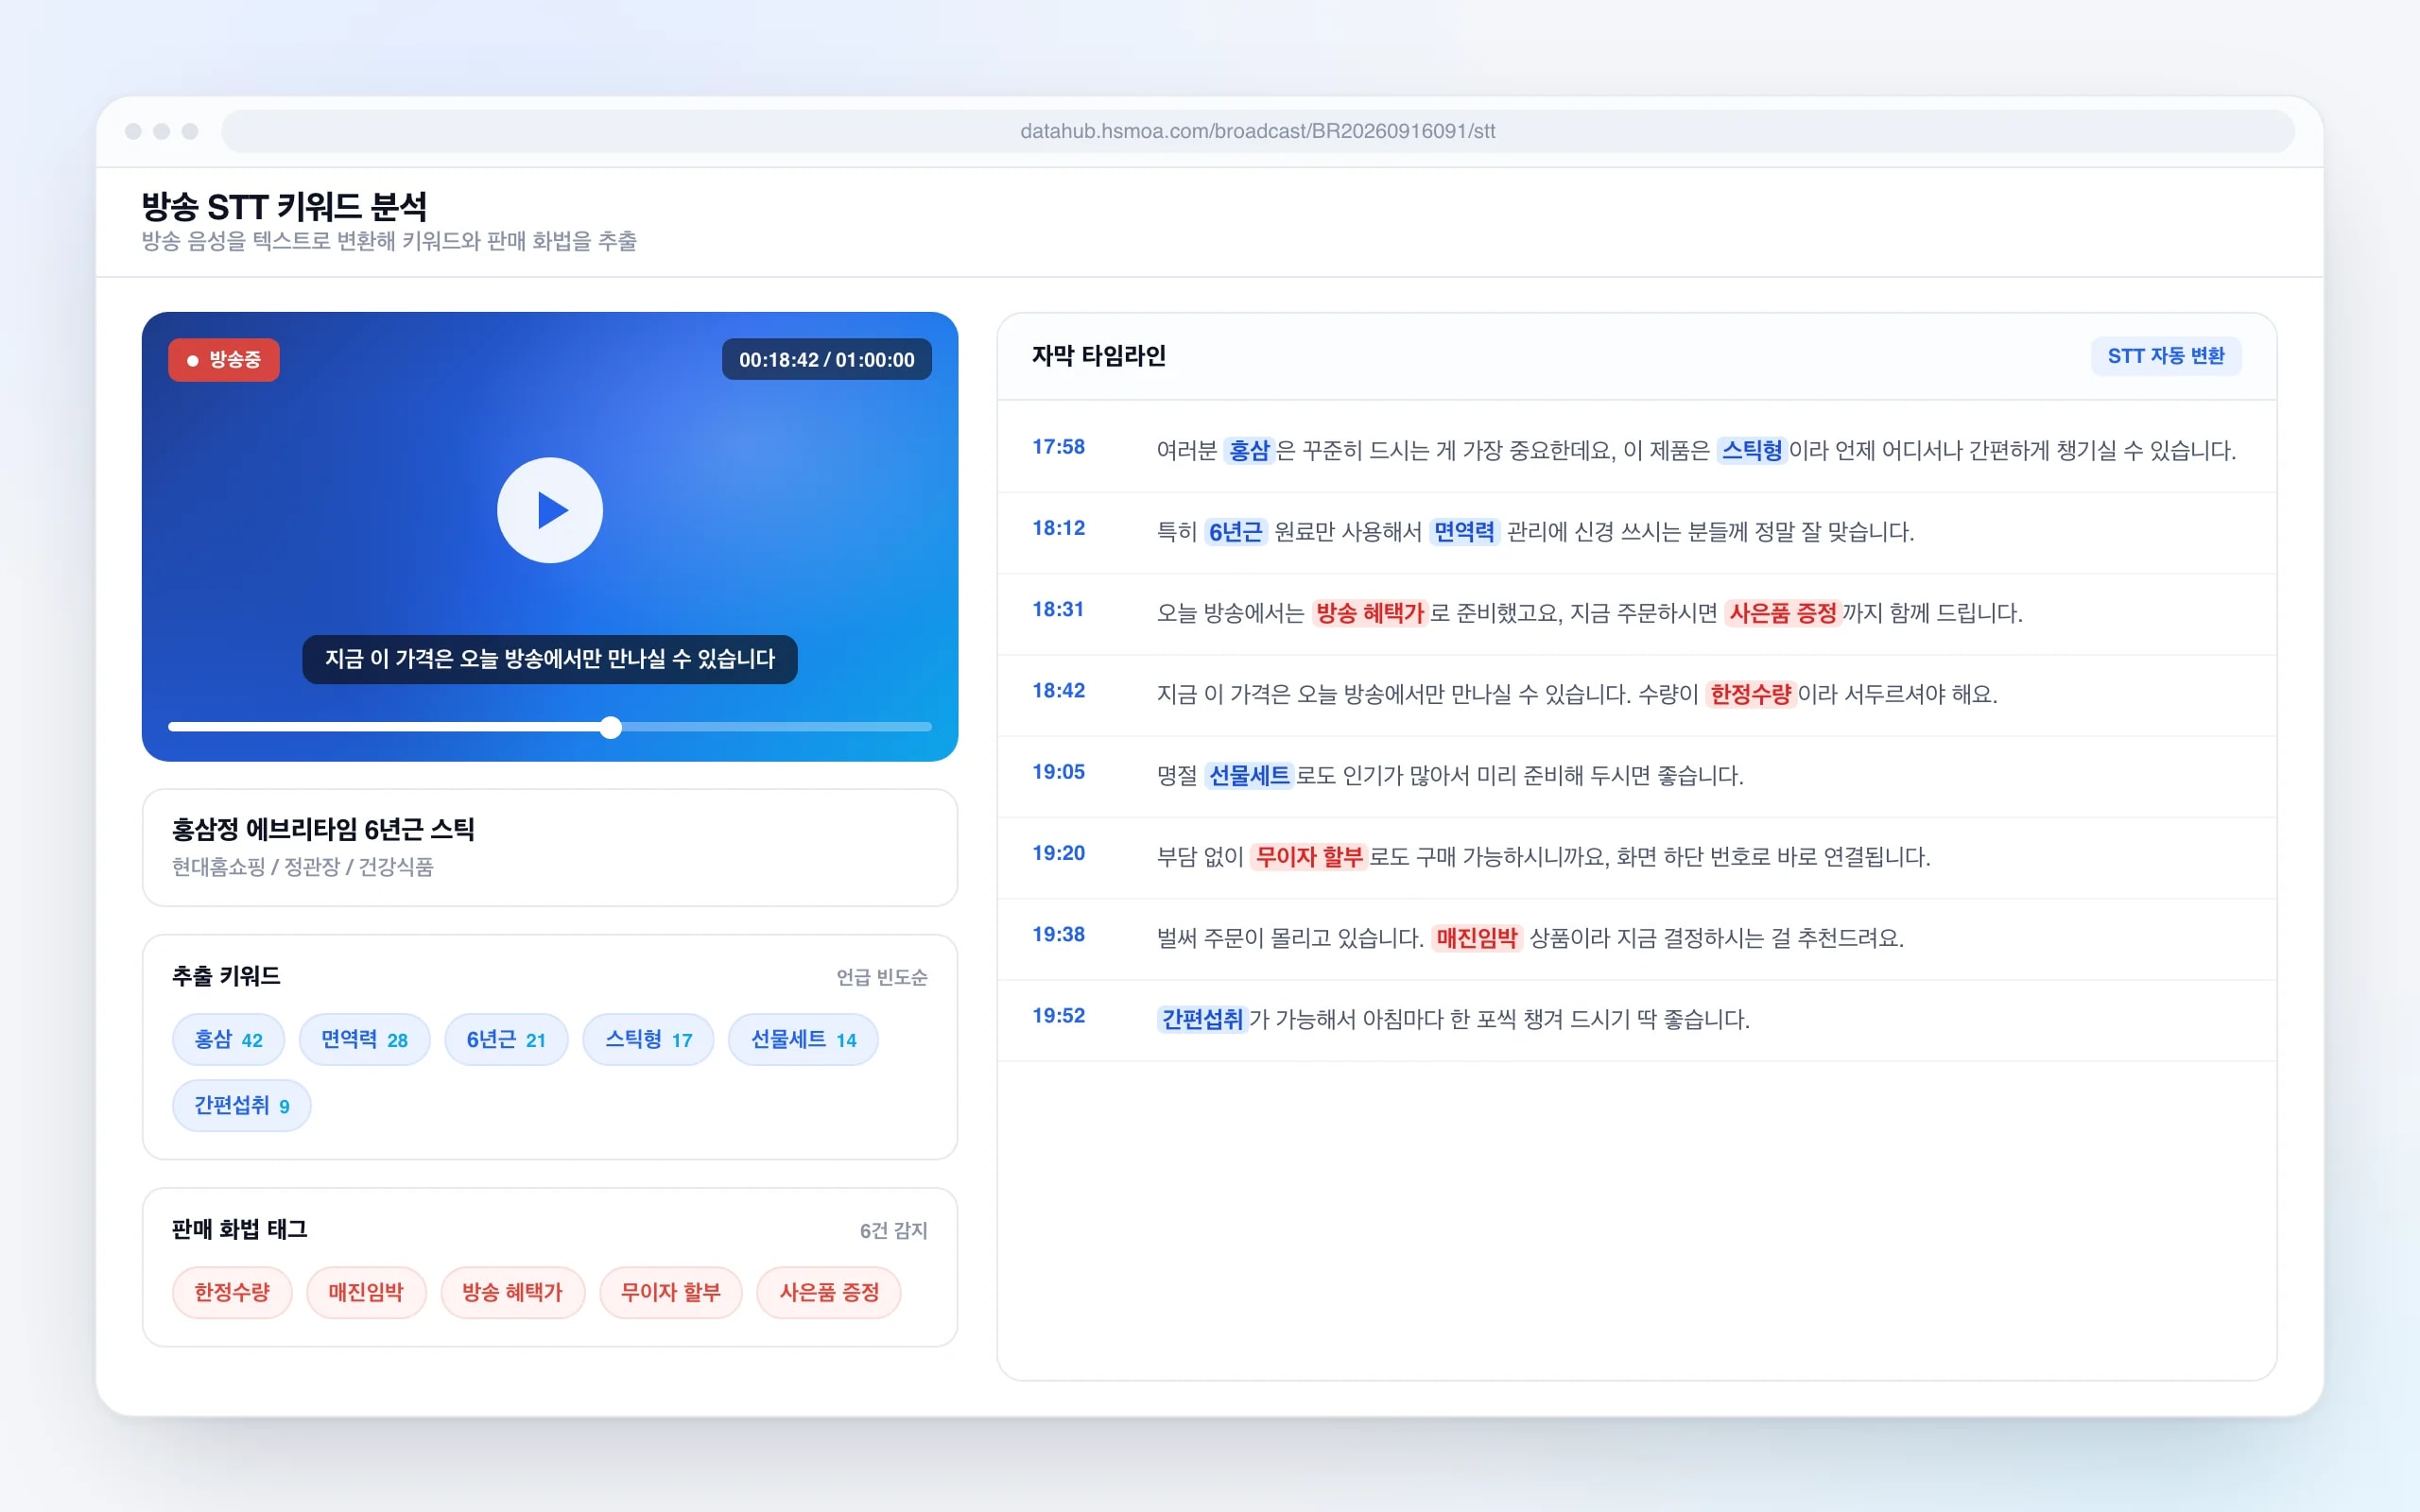Select the 매진임박 sales tag chip
This screenshot has width=2420, height=1512.
pos(366,1292)
